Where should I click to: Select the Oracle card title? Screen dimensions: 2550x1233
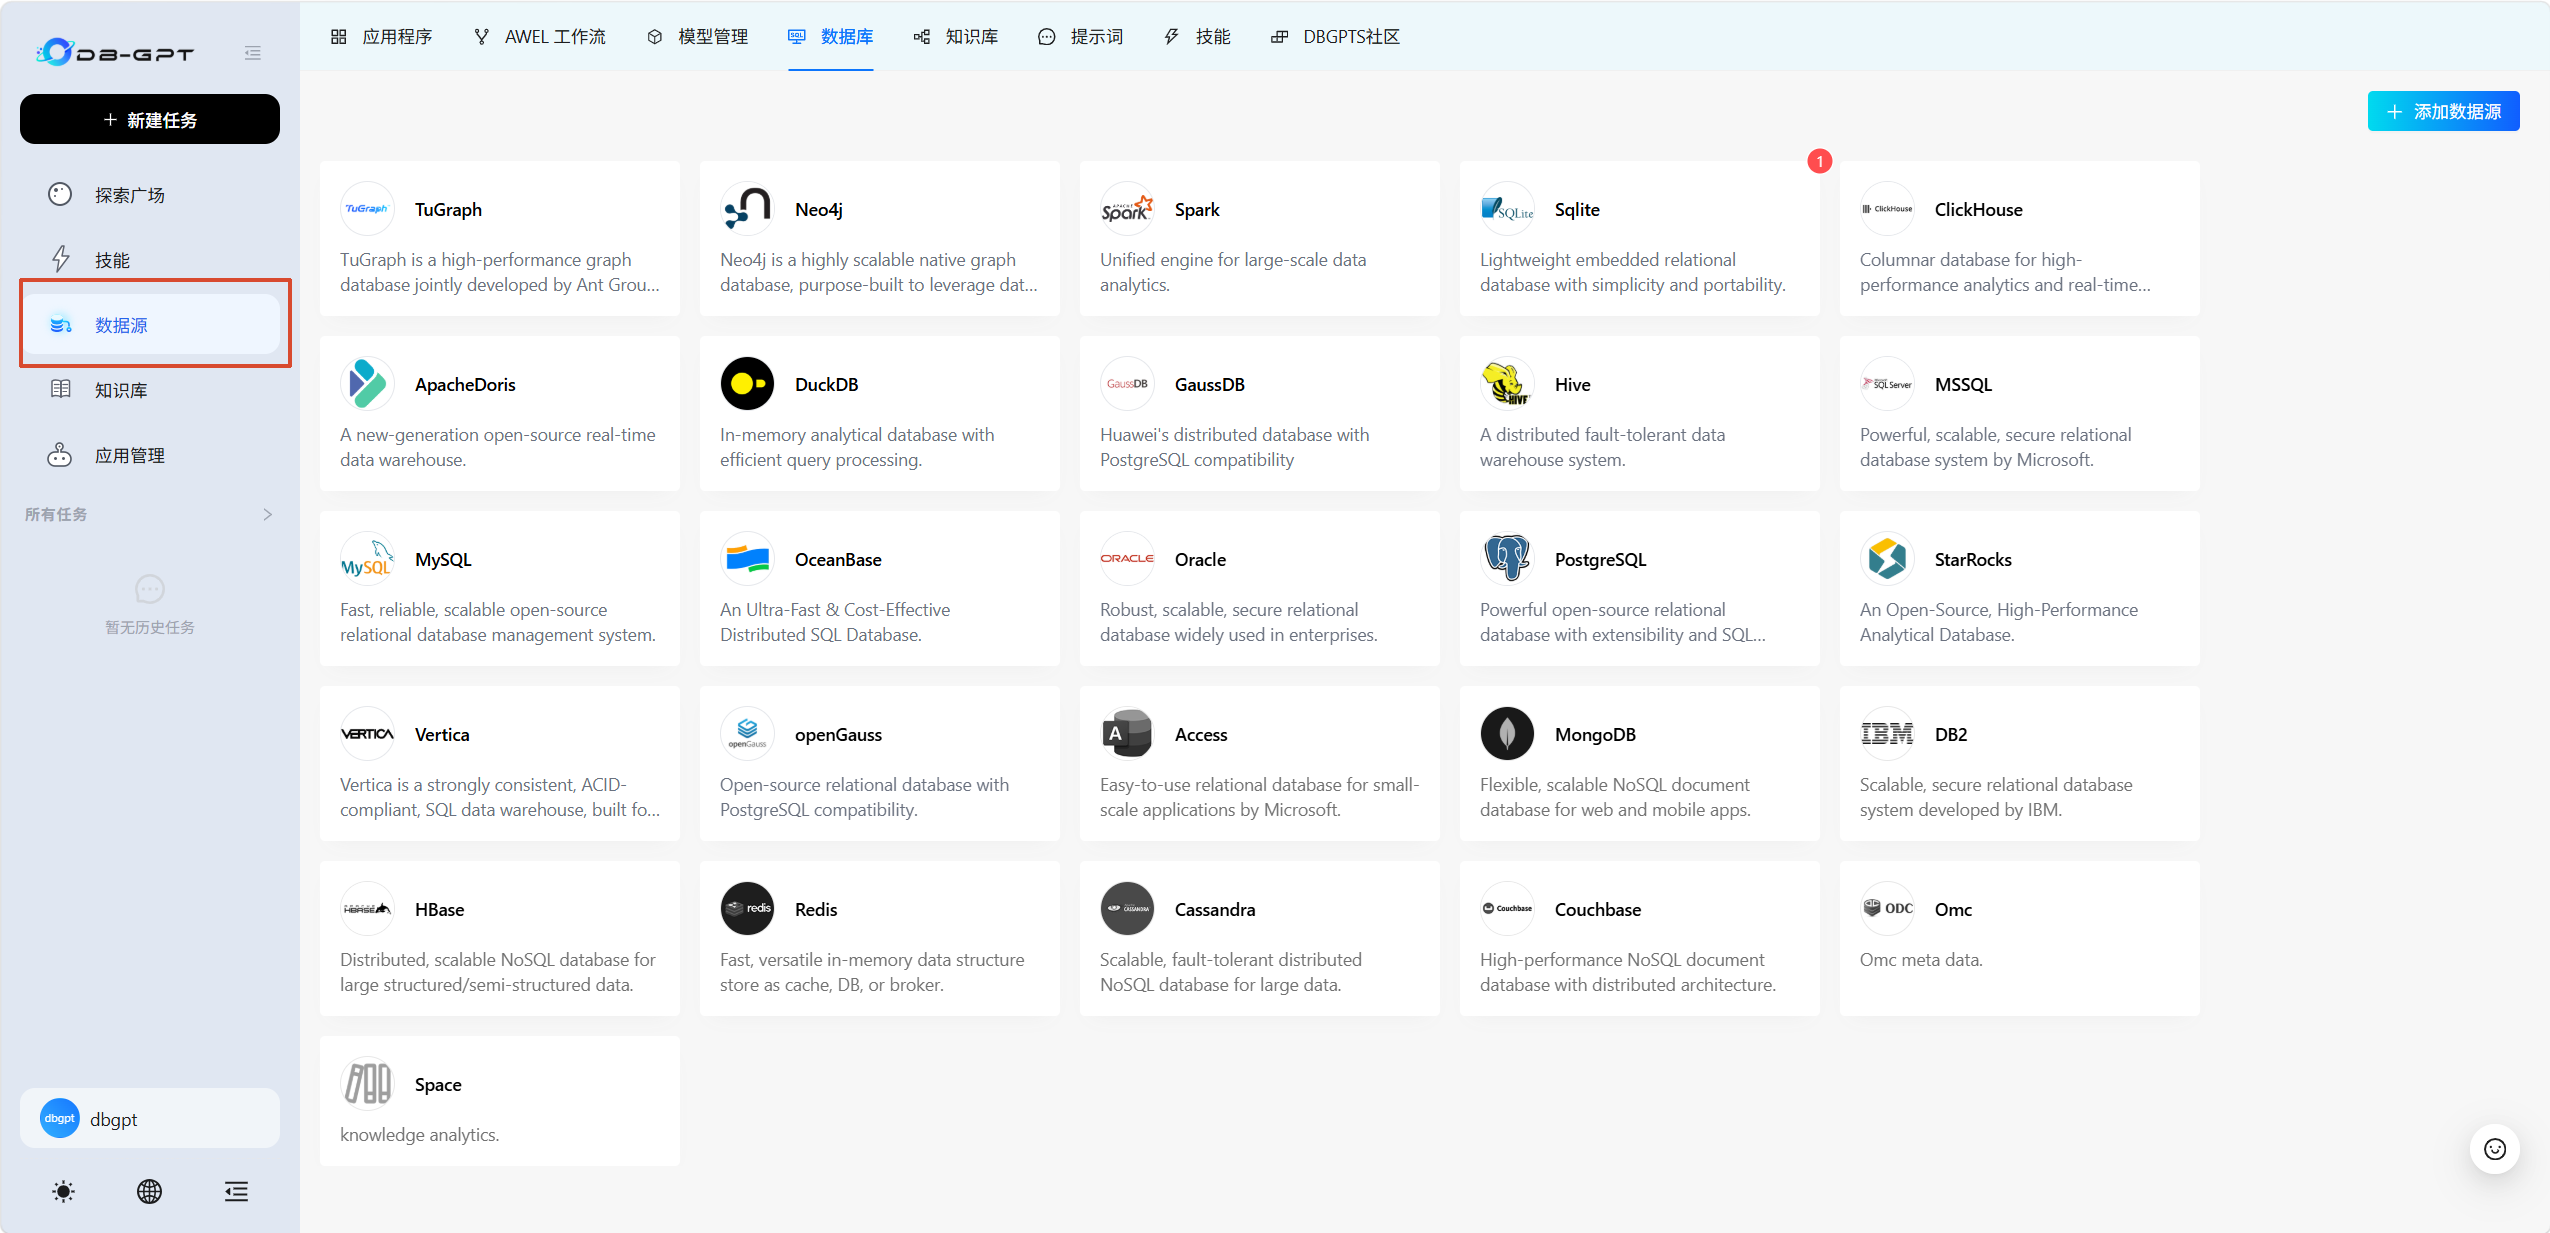point(1200,560)
